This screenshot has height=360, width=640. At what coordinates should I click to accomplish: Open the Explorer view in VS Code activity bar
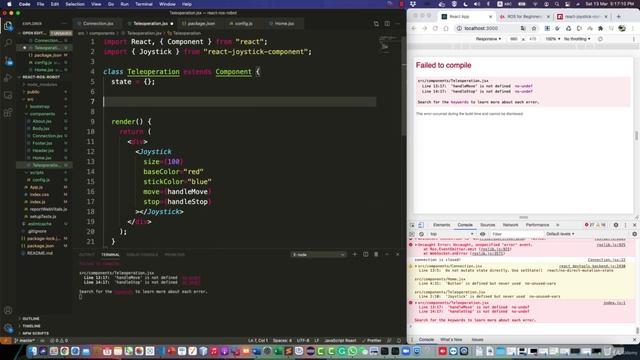pos(8,26)
